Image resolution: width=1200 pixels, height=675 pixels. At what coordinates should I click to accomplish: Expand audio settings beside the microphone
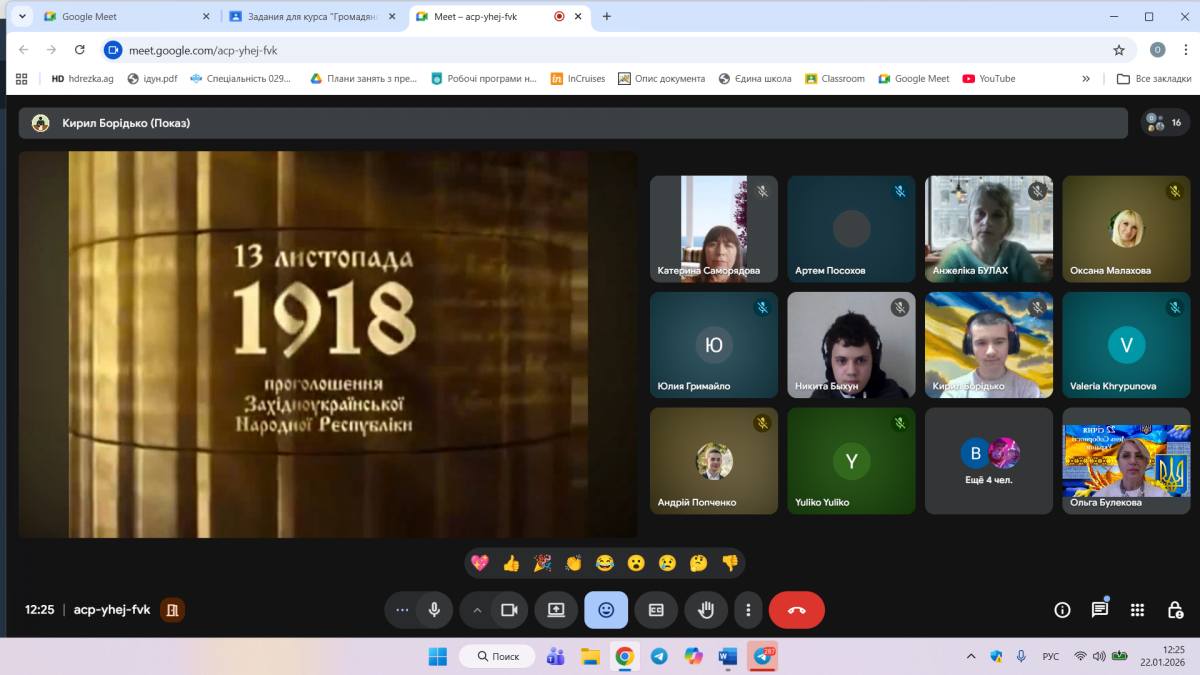[x=402, y=610]
